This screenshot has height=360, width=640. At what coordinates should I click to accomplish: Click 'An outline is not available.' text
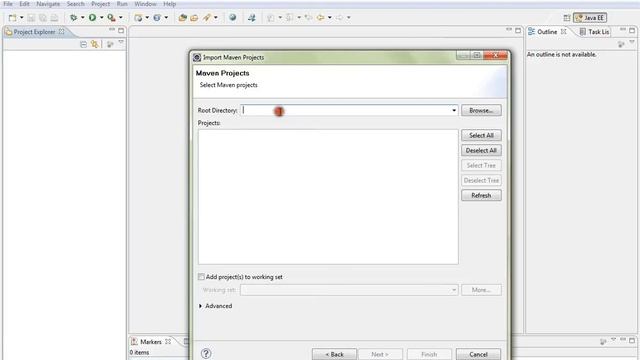[x=562, y=54]
